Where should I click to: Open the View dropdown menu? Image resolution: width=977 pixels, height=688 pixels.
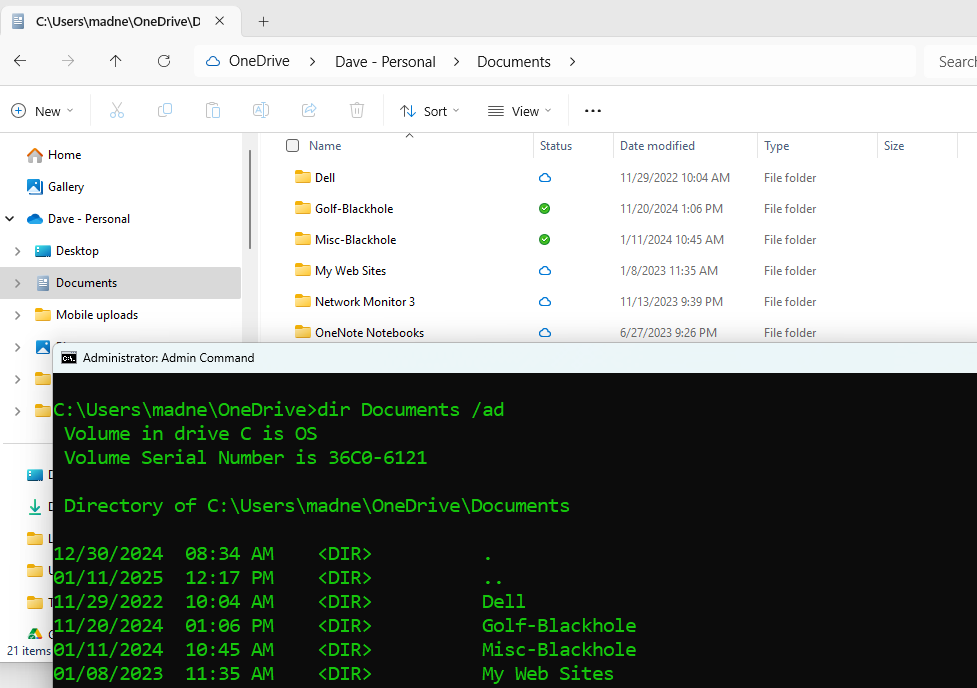click(x=518, y=110)
